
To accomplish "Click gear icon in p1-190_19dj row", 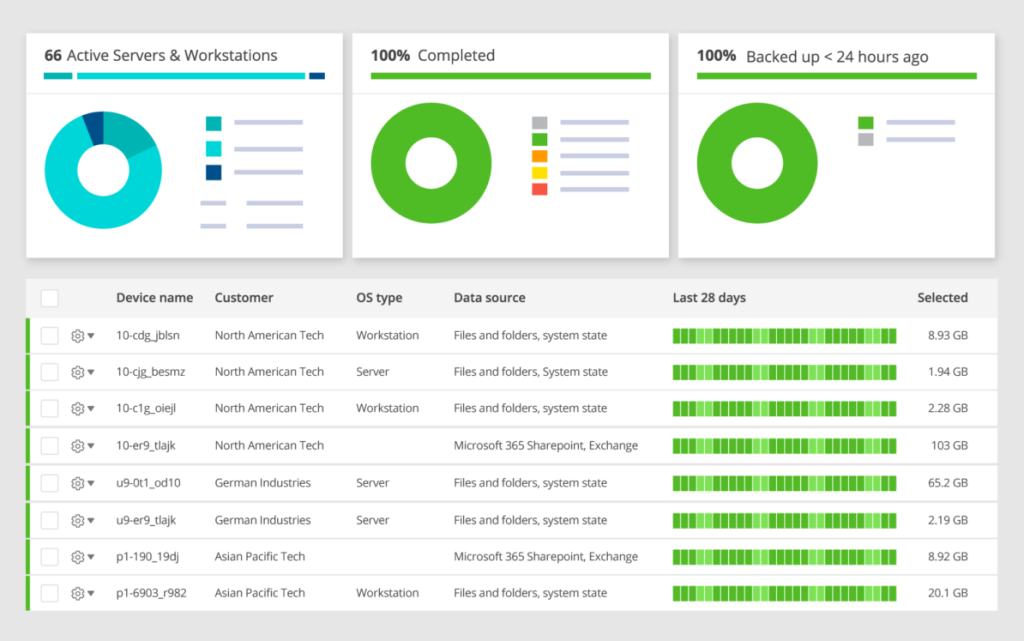I will (x=77, y=557).
